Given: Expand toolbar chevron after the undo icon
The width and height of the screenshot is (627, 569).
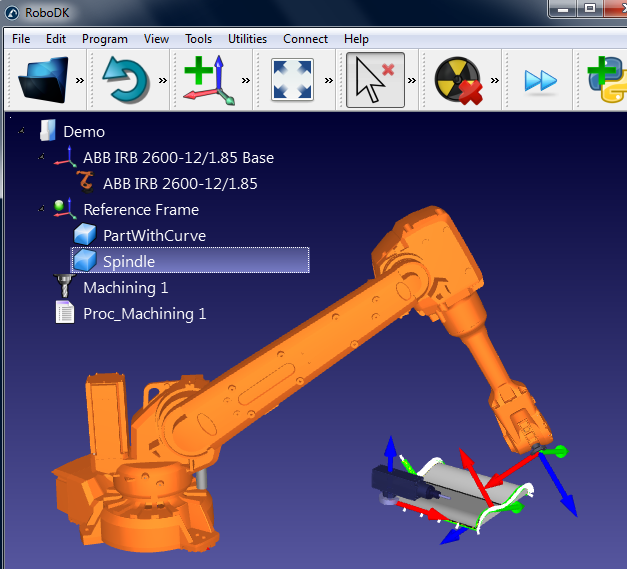Looking at the screenshot, I should tap(163, 81).
